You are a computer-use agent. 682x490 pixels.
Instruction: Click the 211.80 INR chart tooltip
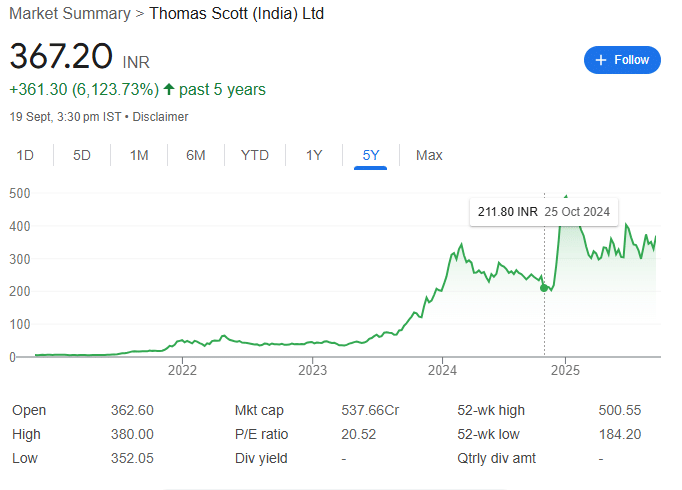[544, 212]
